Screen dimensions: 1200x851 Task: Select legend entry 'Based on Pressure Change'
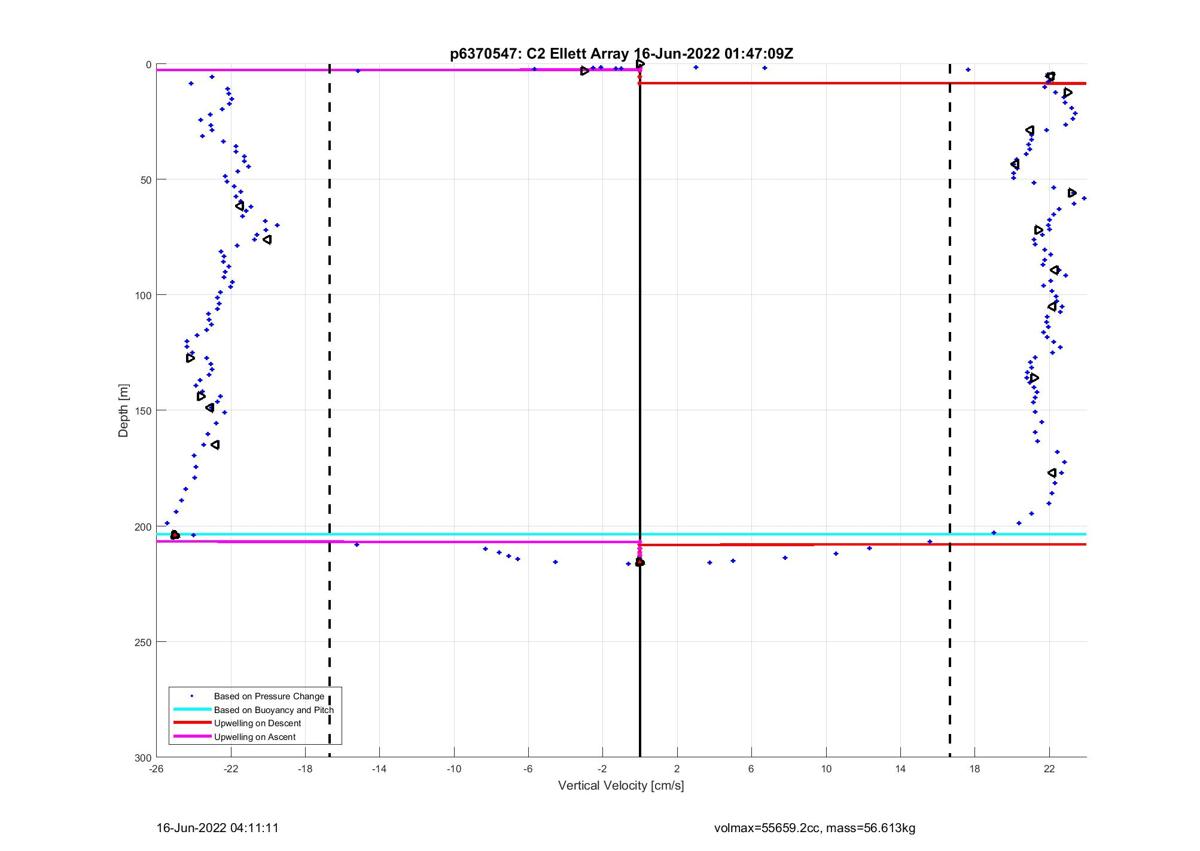(269, 695)
